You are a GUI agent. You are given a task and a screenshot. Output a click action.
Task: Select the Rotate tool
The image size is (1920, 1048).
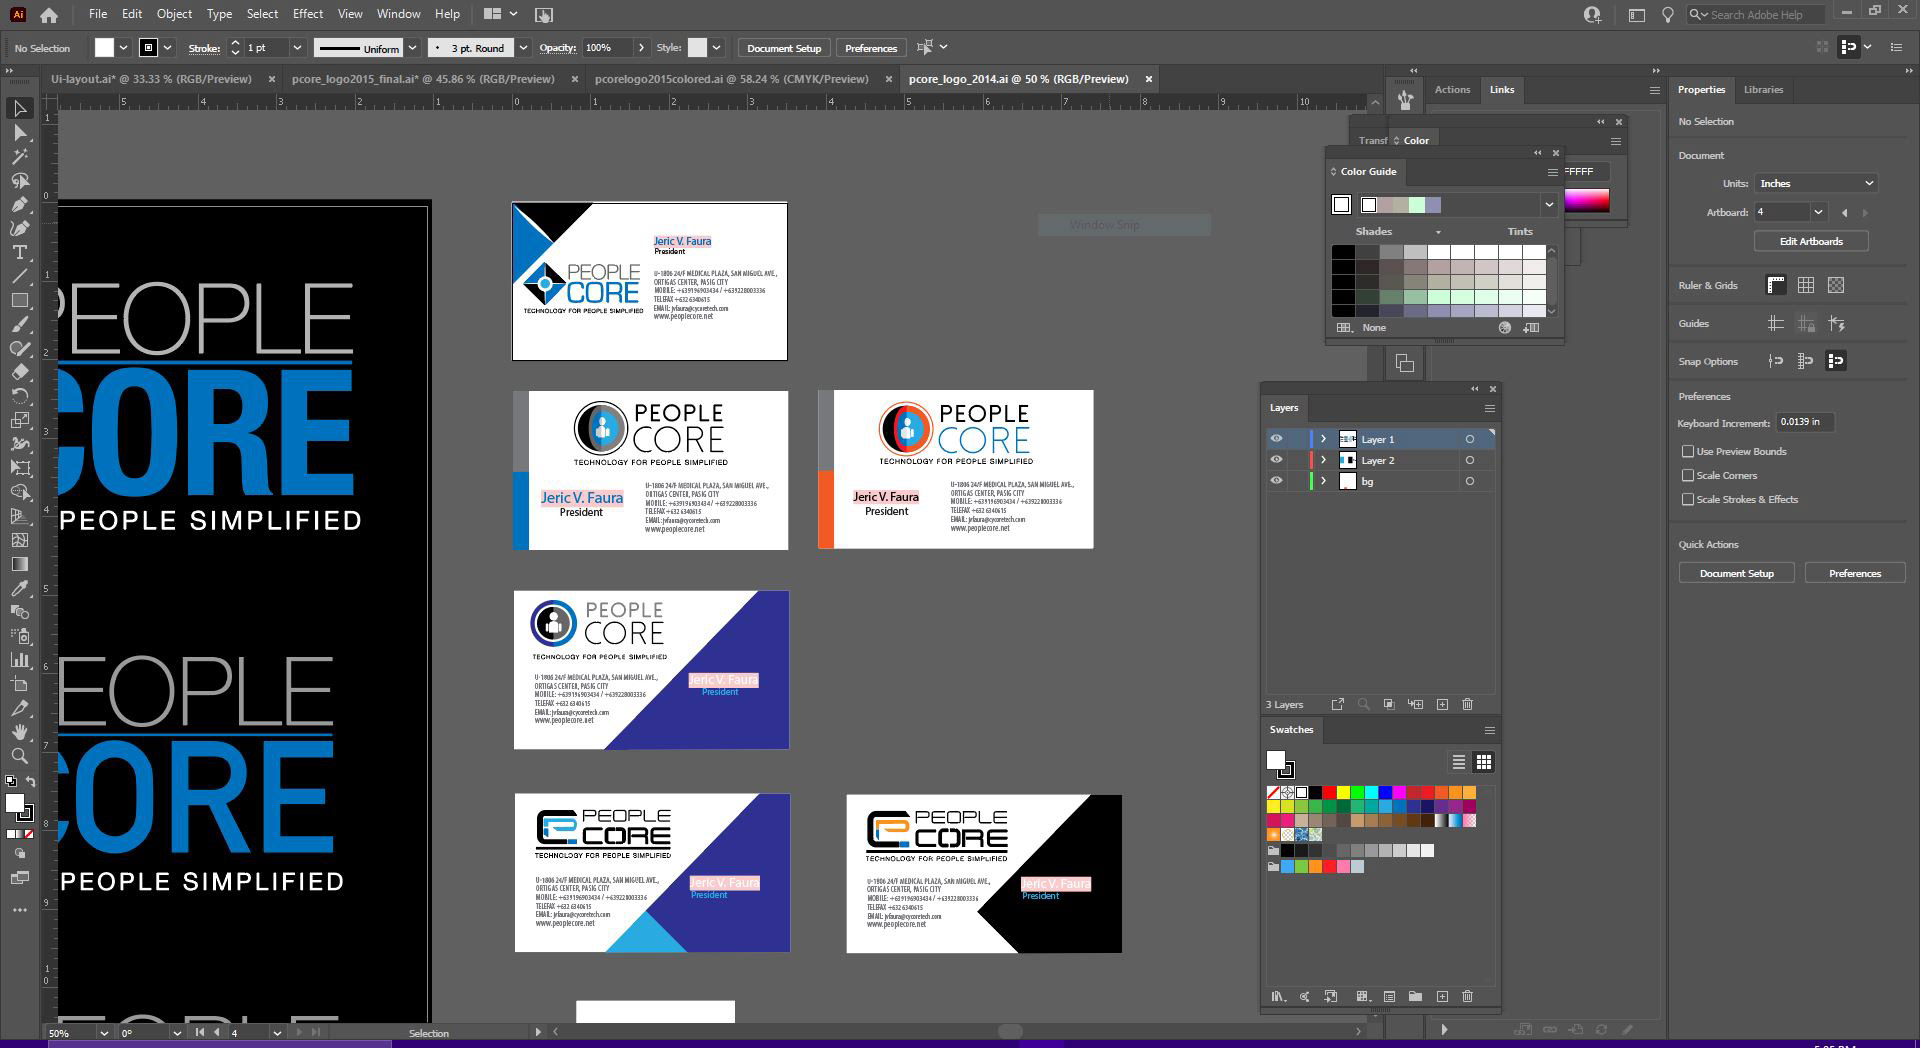[19, 396]
